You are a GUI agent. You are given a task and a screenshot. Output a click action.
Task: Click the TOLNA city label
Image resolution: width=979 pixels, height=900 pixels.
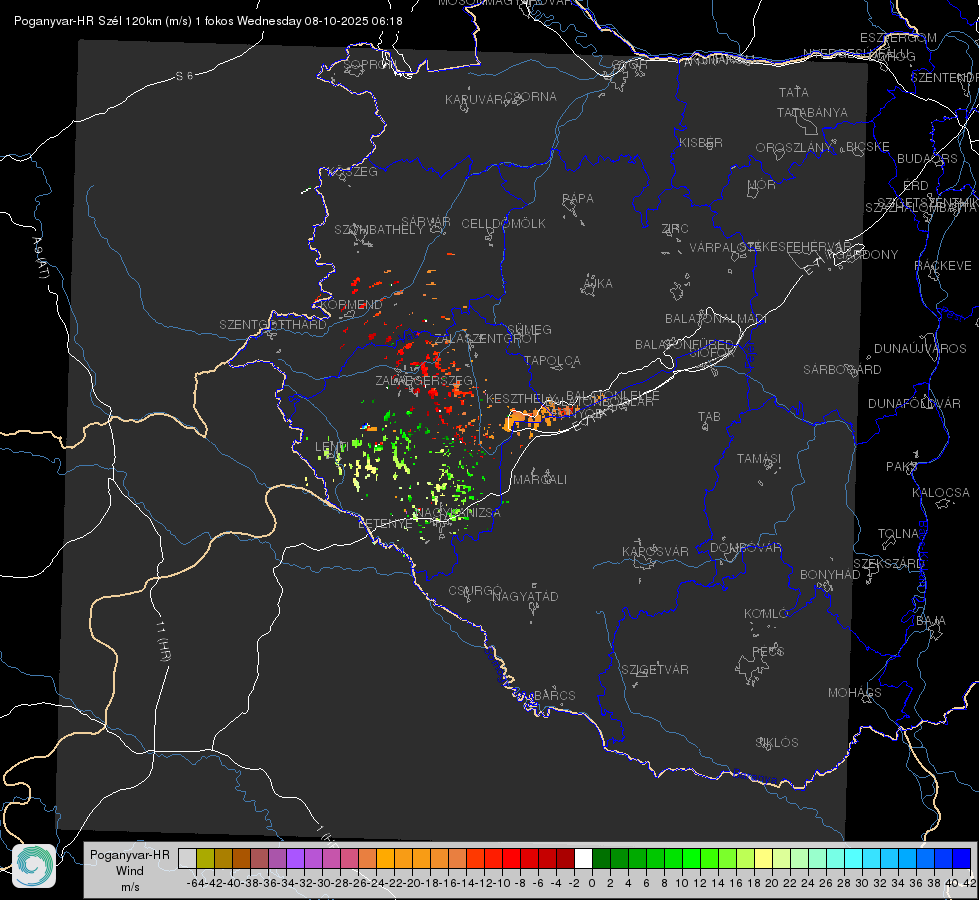pyautogui.click(x=898, y=534)
